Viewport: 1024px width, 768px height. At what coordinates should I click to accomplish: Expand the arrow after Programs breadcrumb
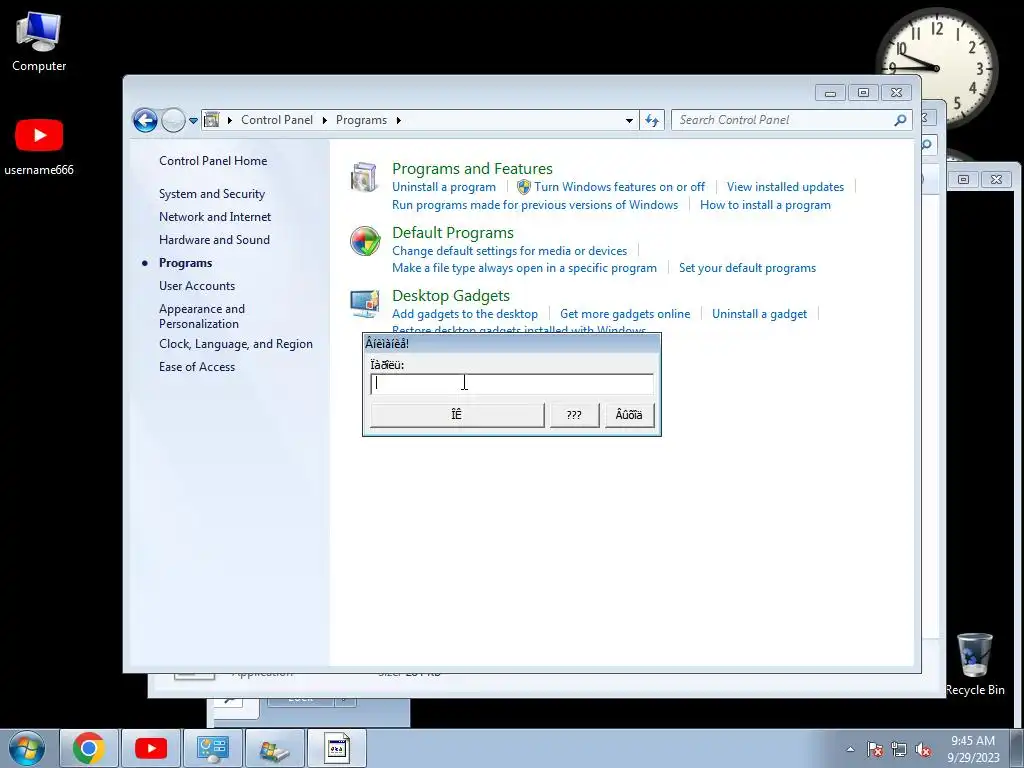398,120
